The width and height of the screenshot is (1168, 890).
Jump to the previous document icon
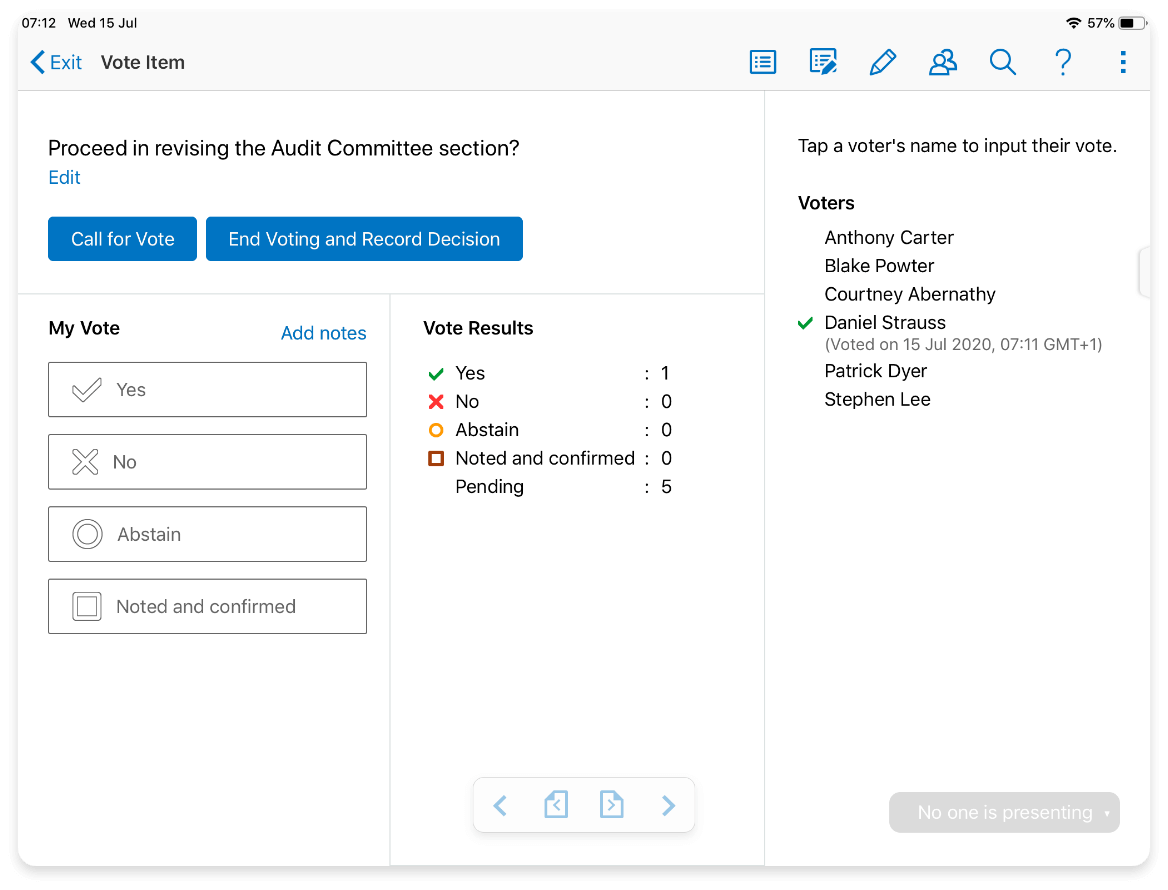(x=556, y=805)
